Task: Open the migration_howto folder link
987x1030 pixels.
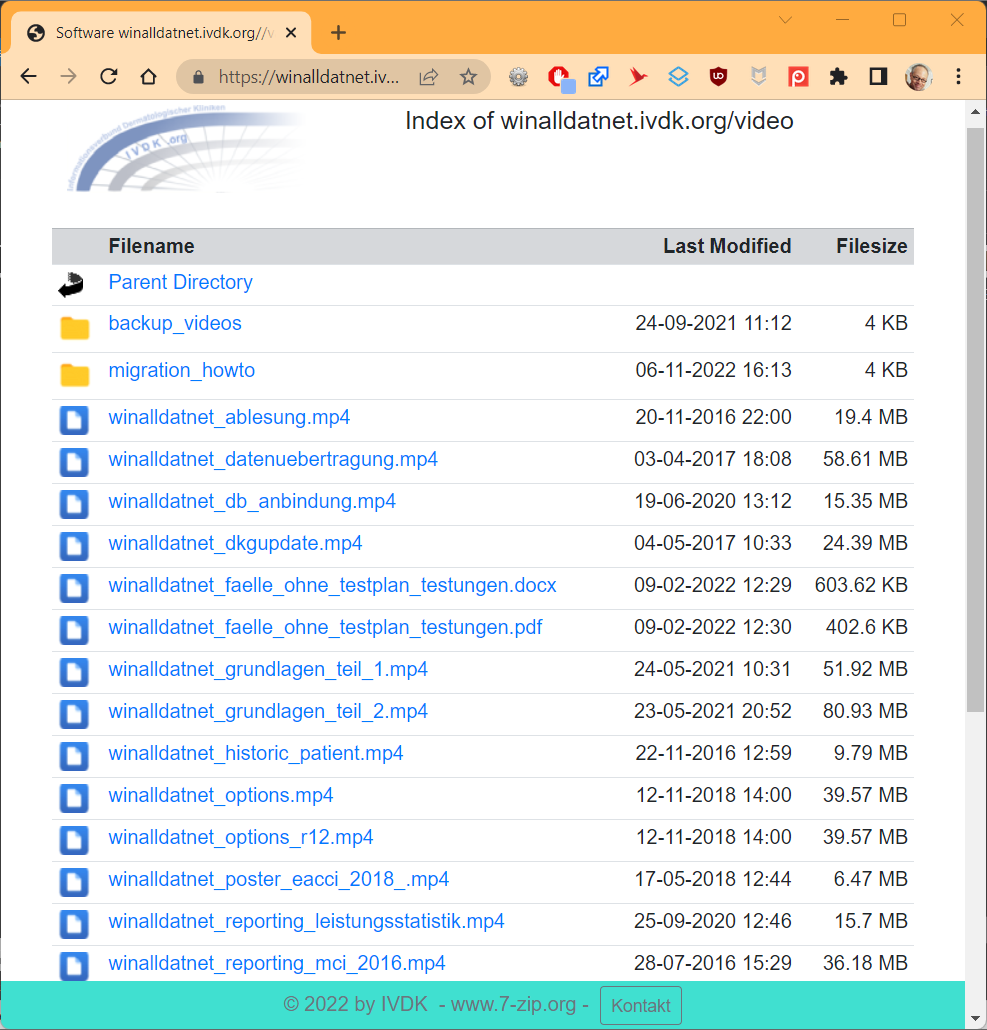Action: point(181,370)
